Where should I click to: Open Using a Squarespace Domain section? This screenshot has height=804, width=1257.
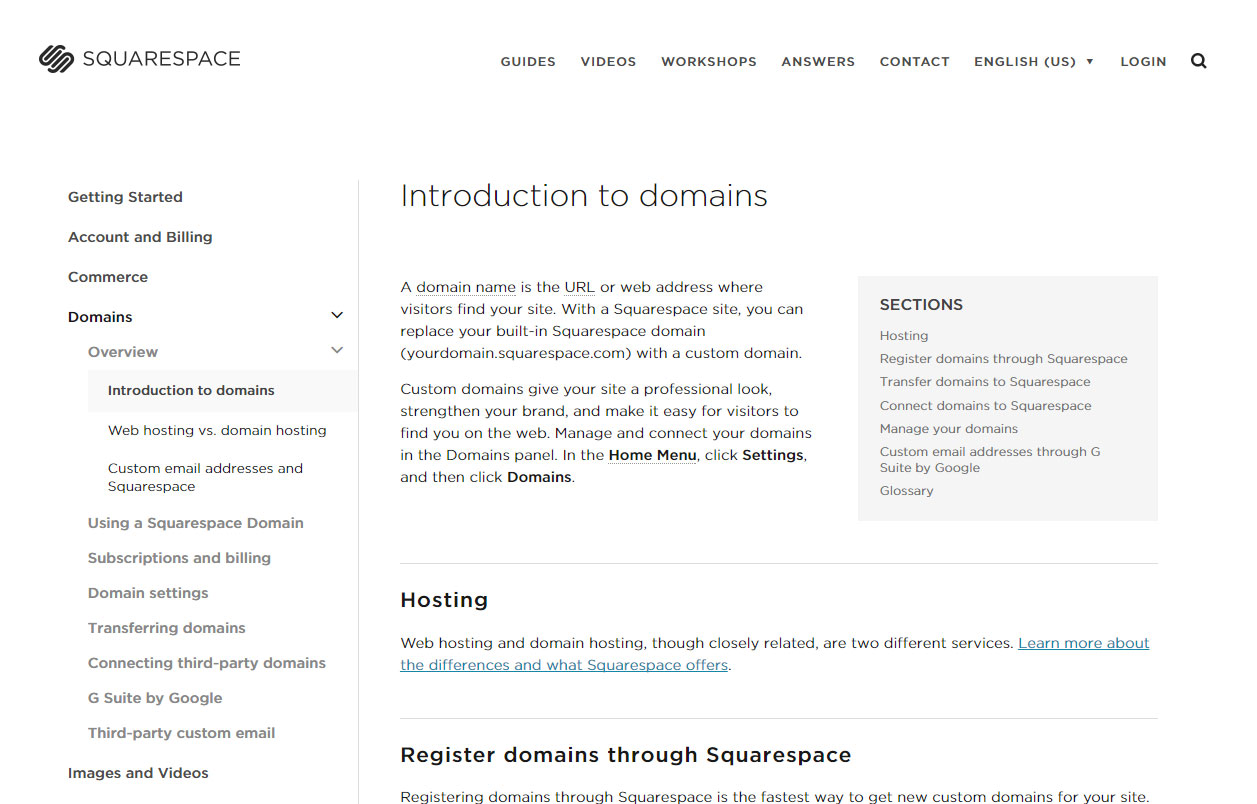[195, 523]
